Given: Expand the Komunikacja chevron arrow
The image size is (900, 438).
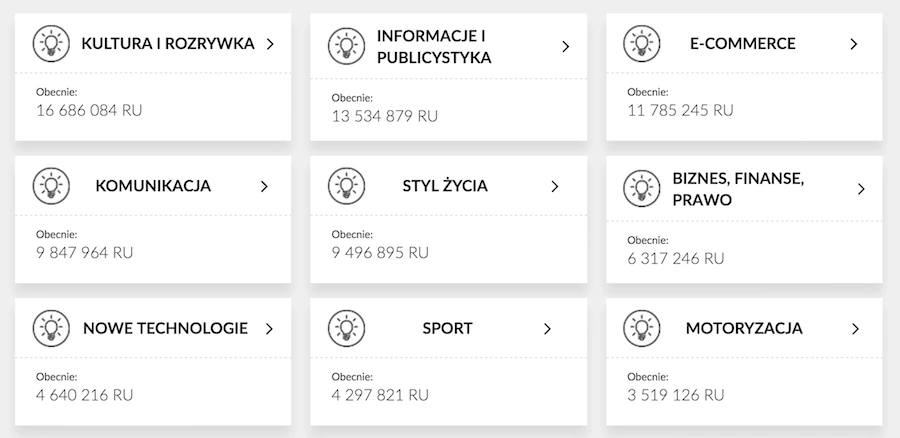Looking at the screenshot, I should [x=264, y=187].
